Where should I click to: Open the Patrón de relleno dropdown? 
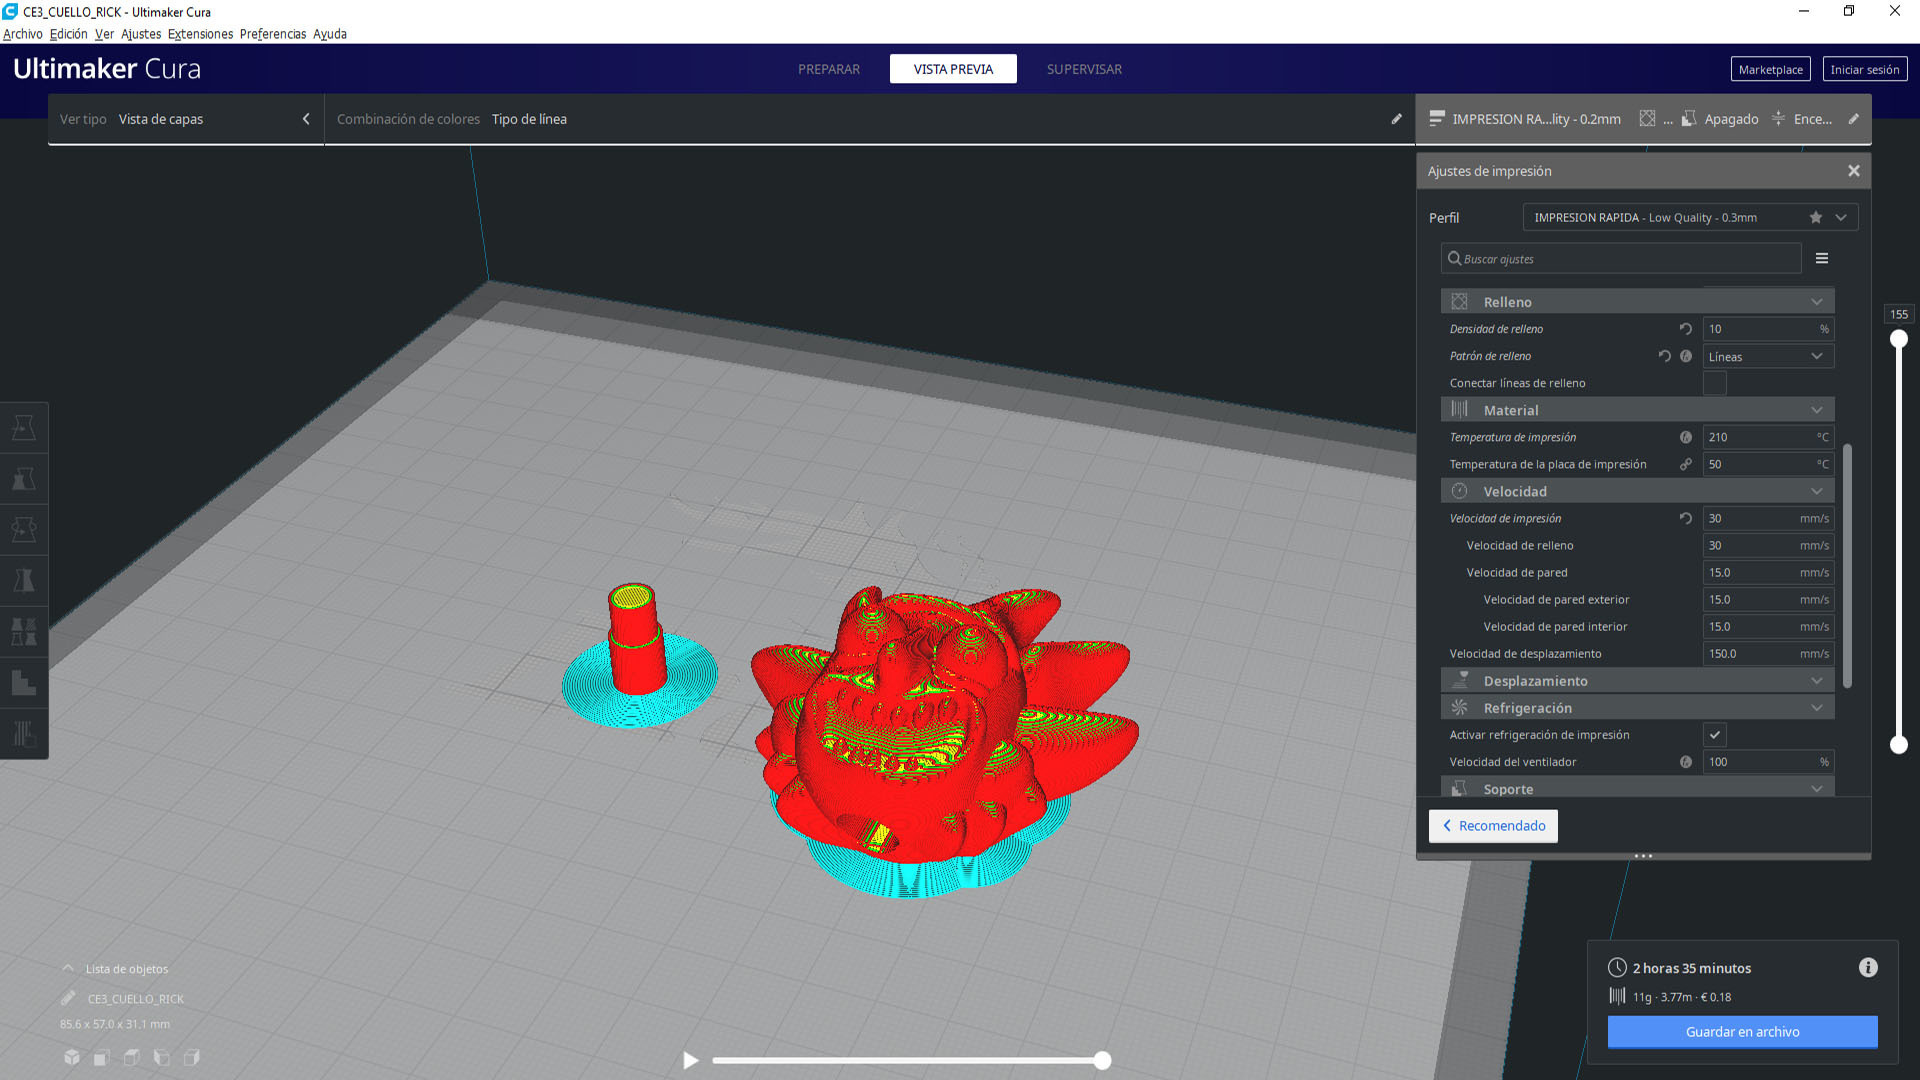pos(1767,356)
